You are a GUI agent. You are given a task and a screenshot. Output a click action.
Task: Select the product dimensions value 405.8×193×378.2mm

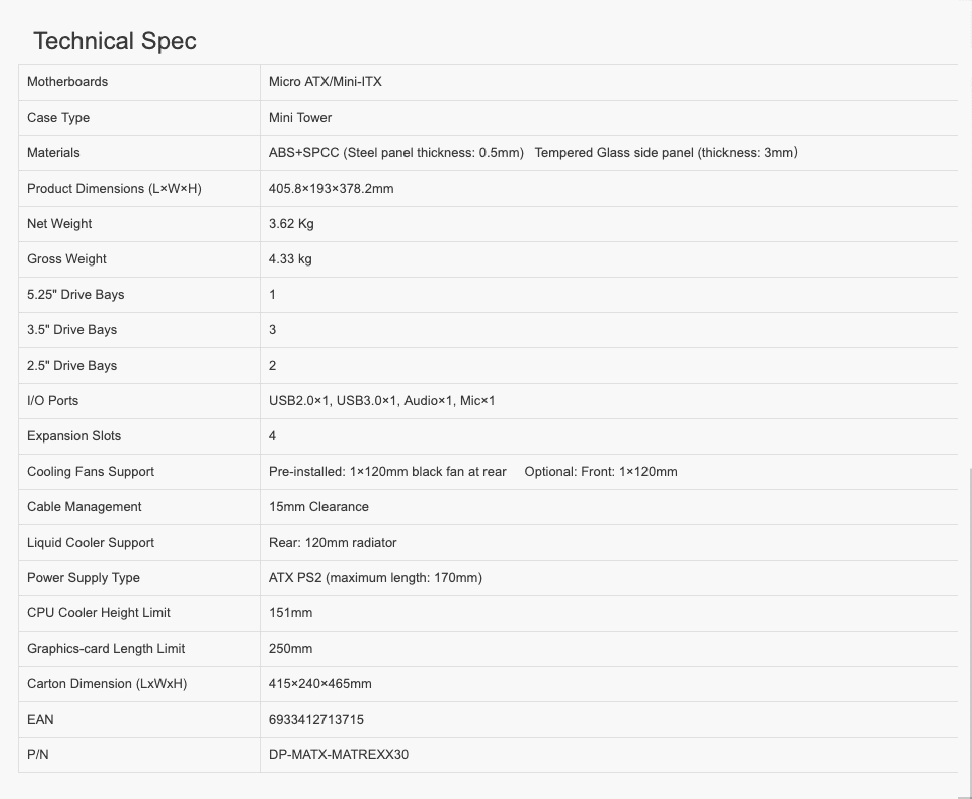(x=331, y=188)
